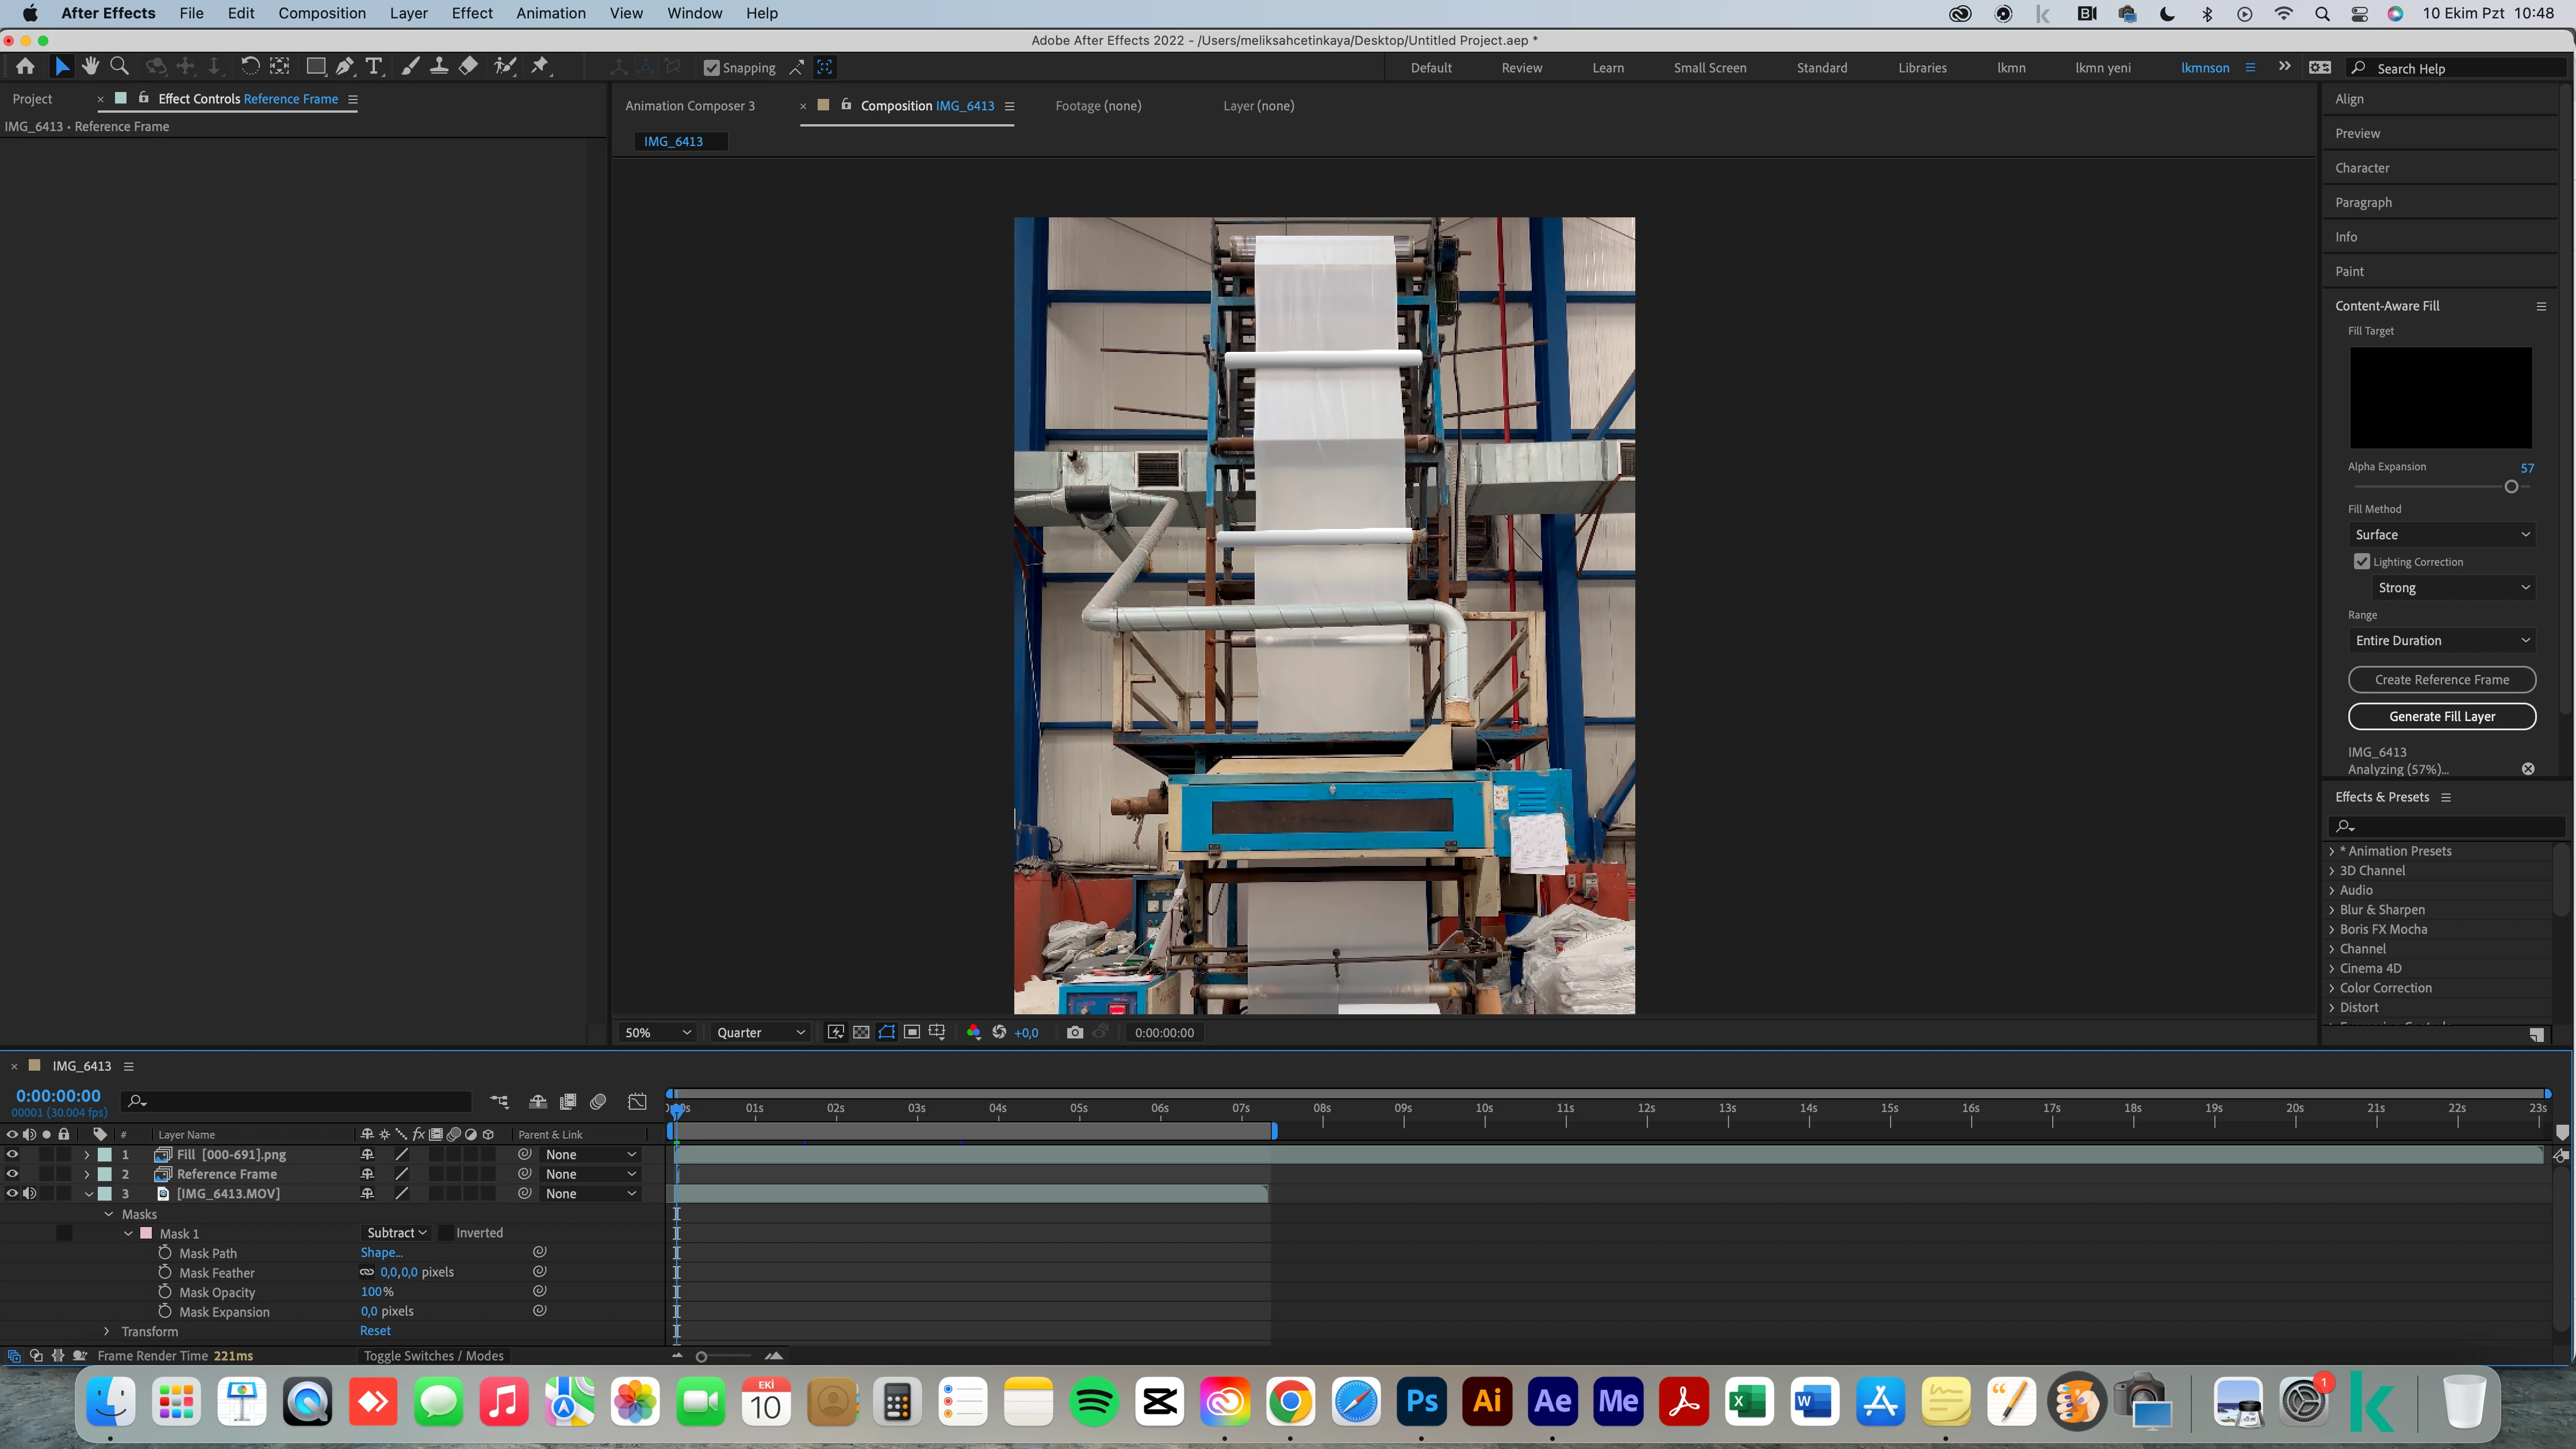Select the Clone Stamp tool
Viewport: 2576px width, 1449px height.
pyautogui.click(x=438, y=67)
